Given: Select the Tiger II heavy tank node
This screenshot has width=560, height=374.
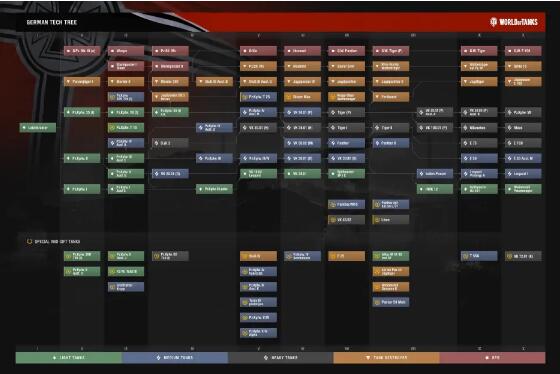Looking at the screenshot, I should click(x=391, y=128).
